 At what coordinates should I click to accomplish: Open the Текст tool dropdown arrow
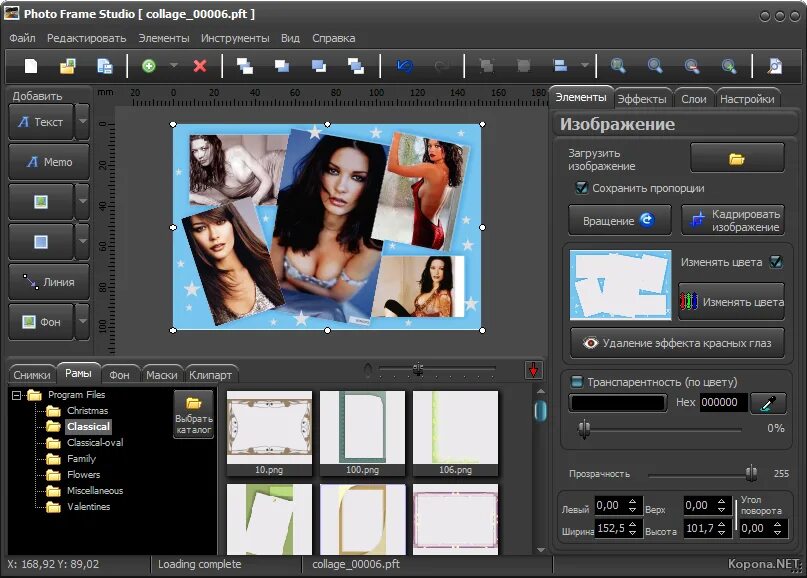tap(82, 121)
